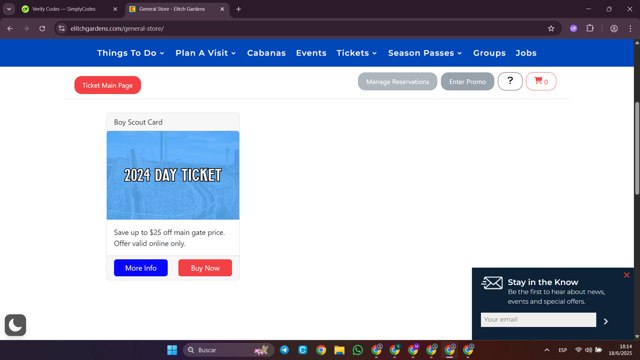This screenshot has width=640, height=360.
Task: Open the tab search dropdown arrow
Action: [9, 9]
